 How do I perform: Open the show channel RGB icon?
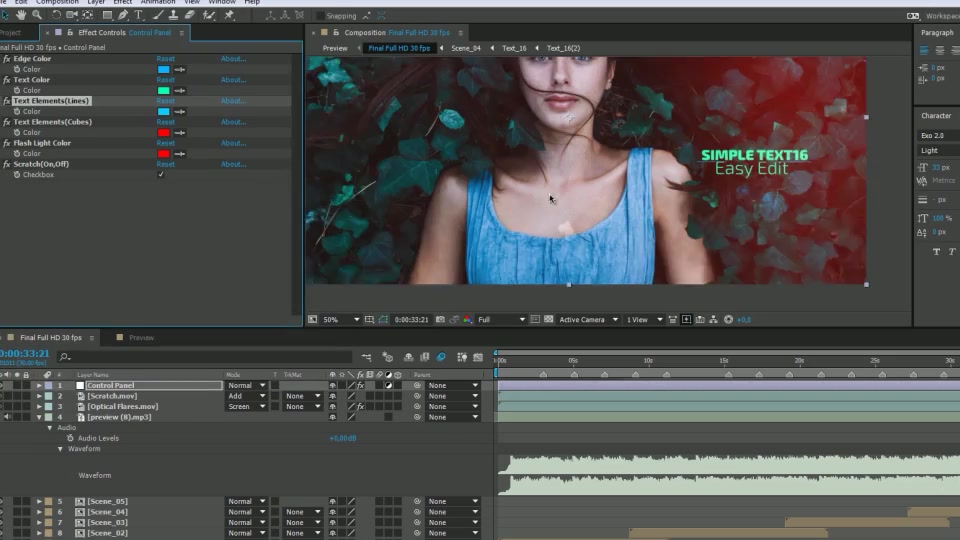[x=467, y=320]
